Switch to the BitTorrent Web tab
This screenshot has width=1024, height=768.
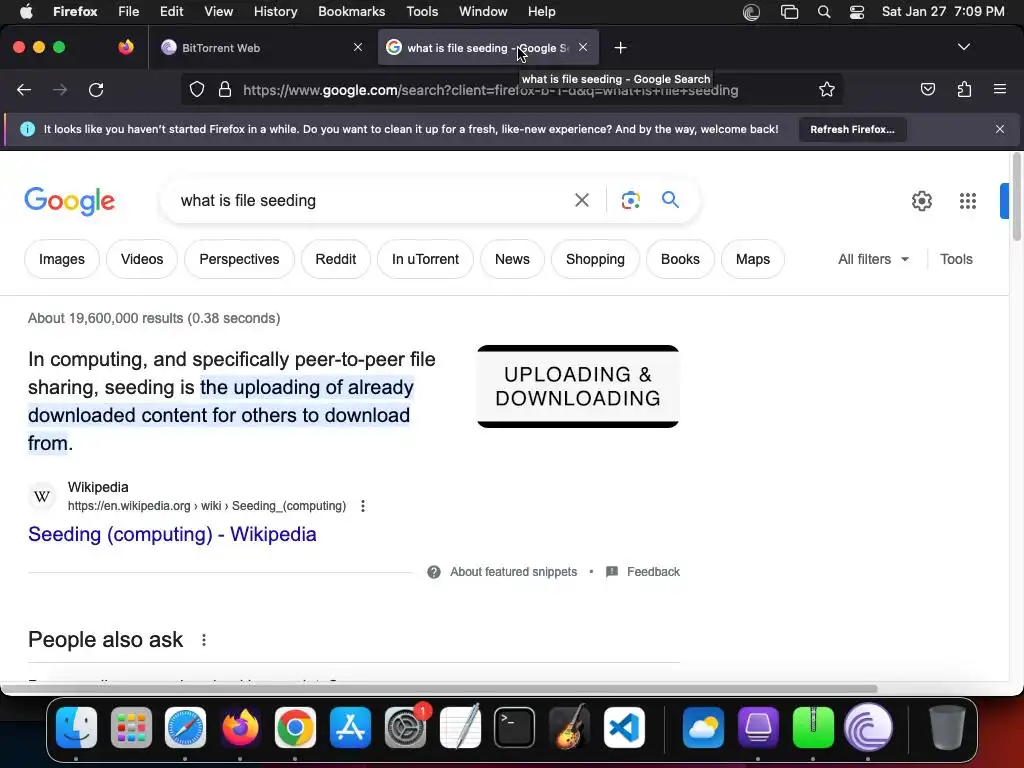pyautogui.click(x=261, y=48)
